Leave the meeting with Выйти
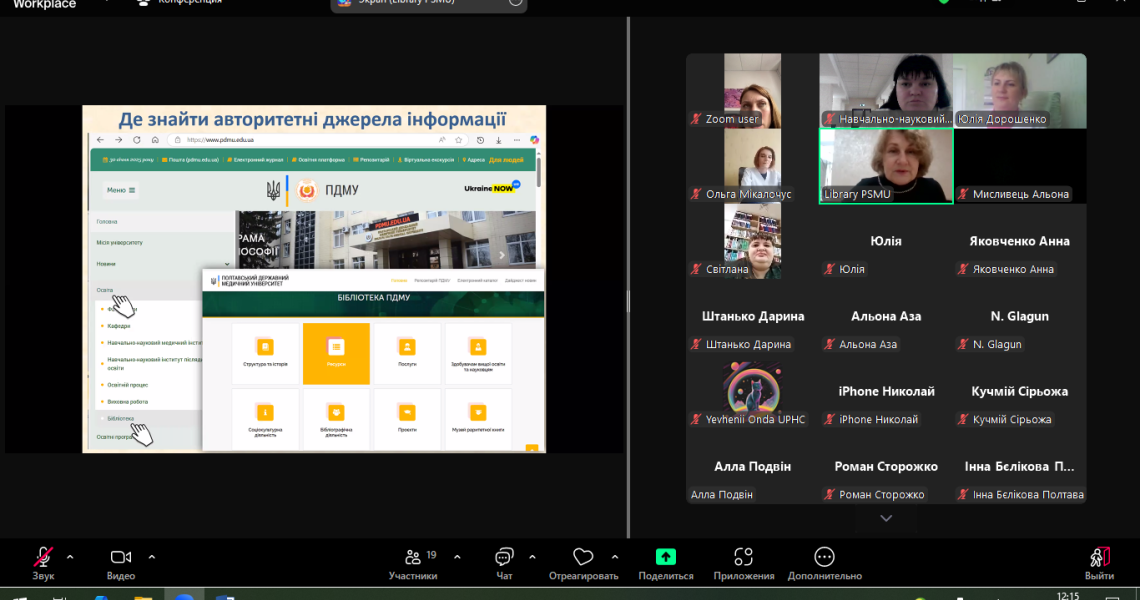This screenshot has height=600, width=1140. 1099,564
